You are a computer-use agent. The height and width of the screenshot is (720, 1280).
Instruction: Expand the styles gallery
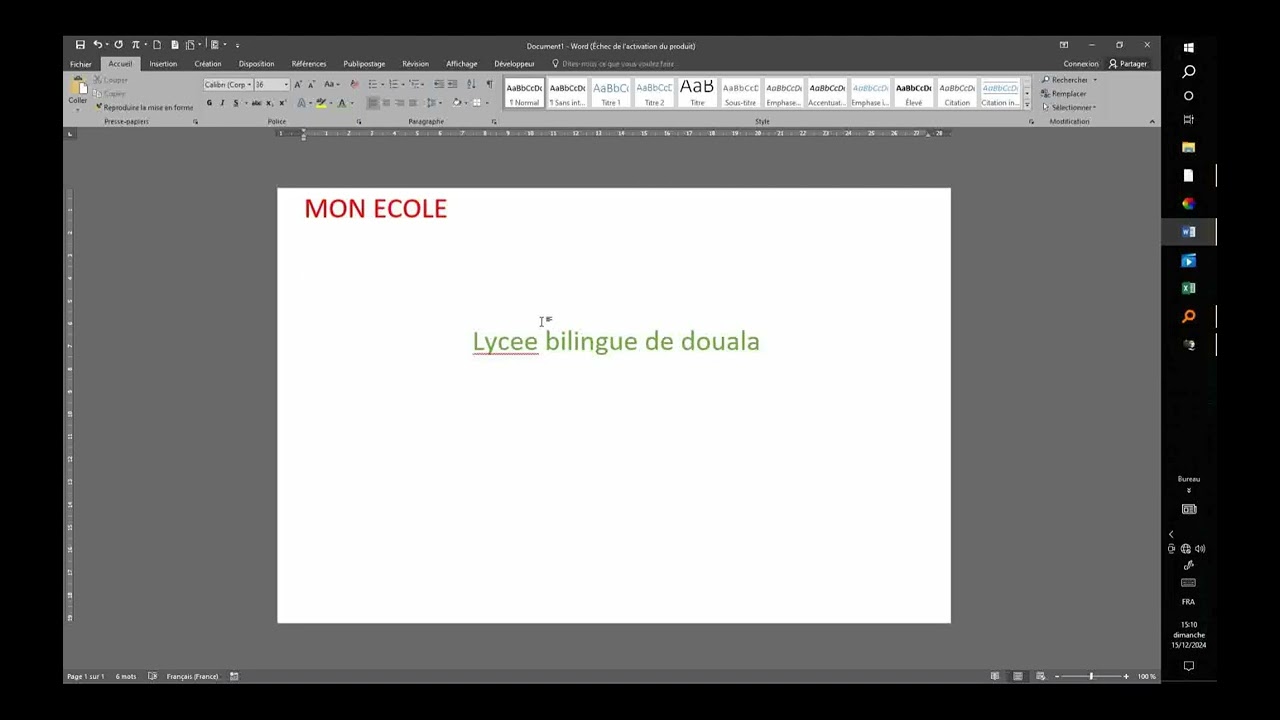coord(1027,104)
